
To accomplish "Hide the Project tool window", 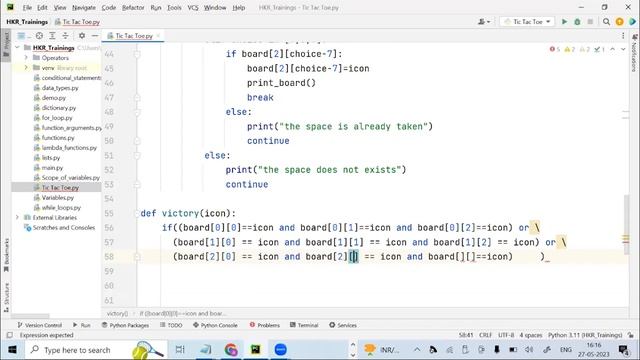I will [x=95, y=36].
